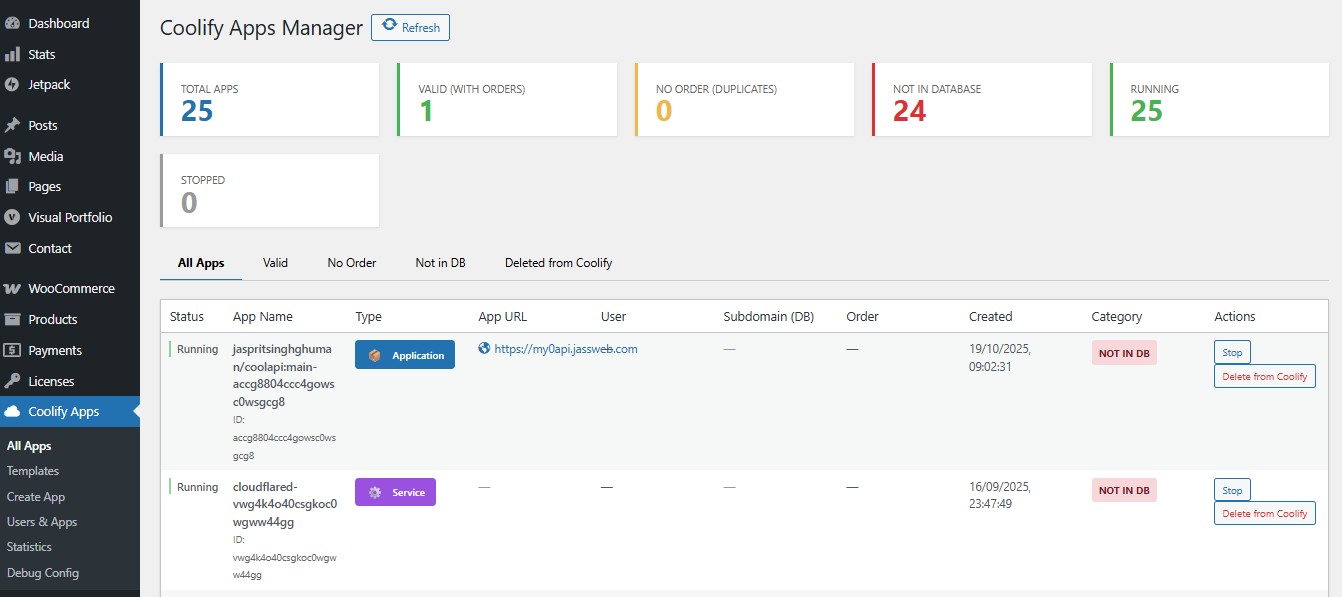
Task: Select the All Apps tab above table
Action: (201, 263)
